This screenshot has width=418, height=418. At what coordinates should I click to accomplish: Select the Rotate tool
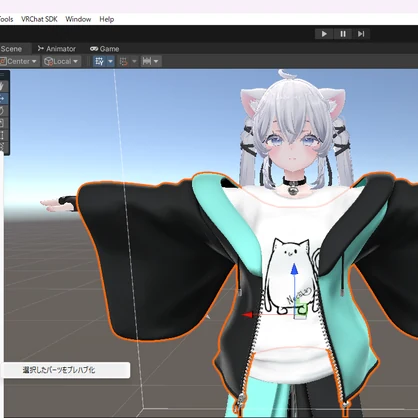tap(3, 111)
